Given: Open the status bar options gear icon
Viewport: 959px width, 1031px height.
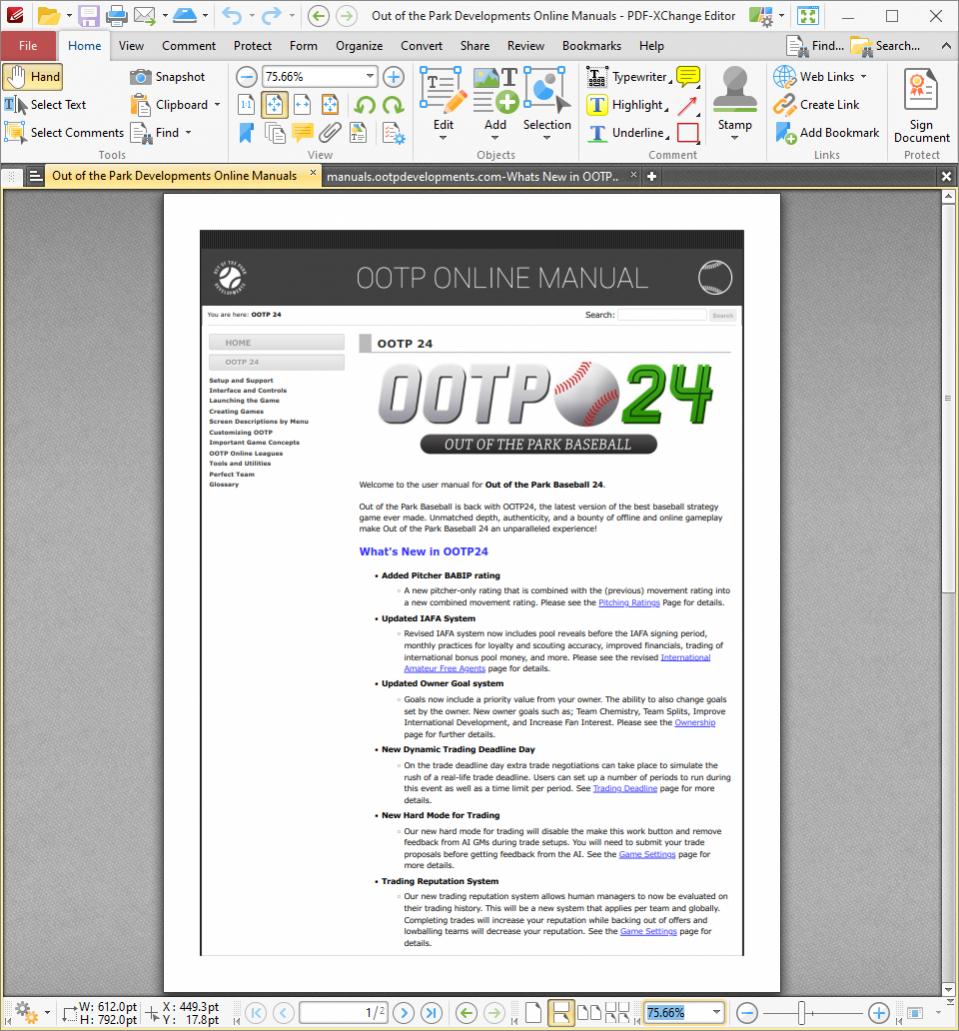Looking at the screenshot, I should coord(25,1011).
